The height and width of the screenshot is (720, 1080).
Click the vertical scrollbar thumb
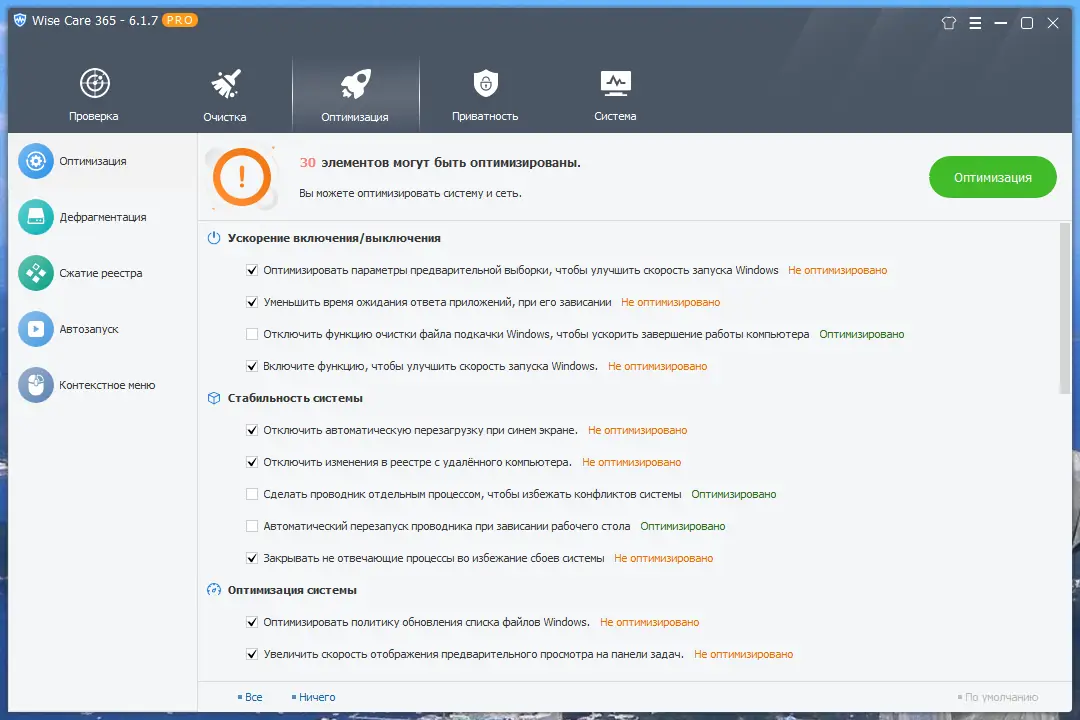1065,308
